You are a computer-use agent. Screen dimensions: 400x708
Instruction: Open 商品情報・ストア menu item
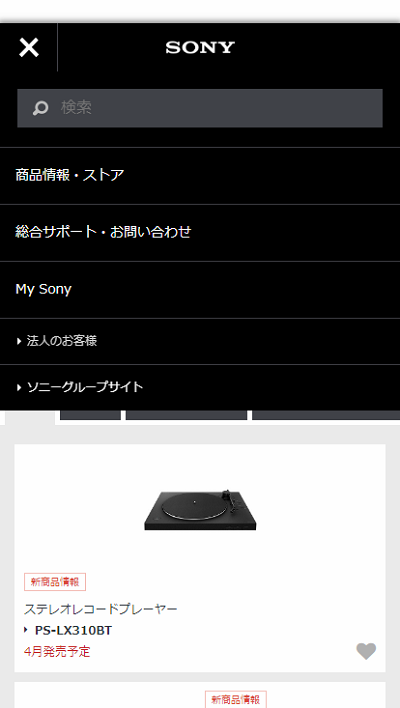pos(200,175)
